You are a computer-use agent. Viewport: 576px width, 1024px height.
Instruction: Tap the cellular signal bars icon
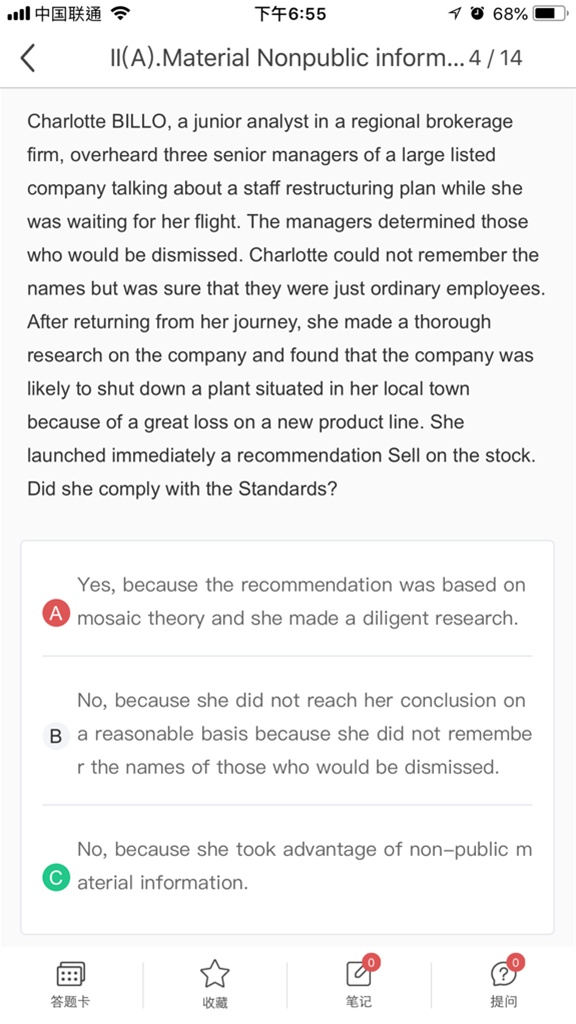tap(18, 14)
